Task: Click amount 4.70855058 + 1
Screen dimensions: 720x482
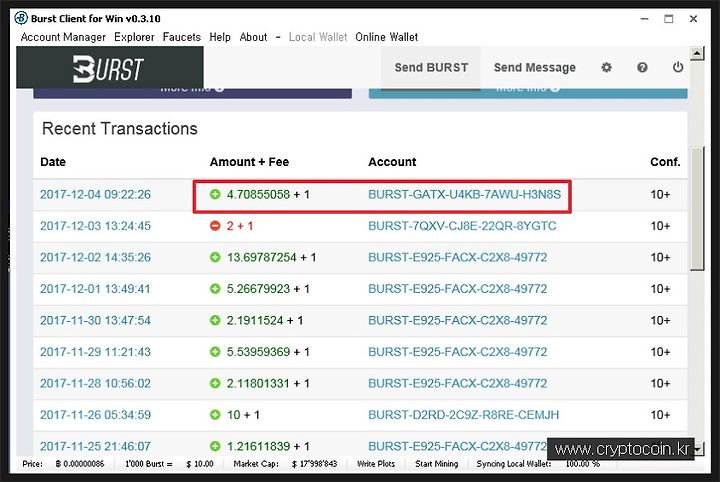Action: pos(268,194)
